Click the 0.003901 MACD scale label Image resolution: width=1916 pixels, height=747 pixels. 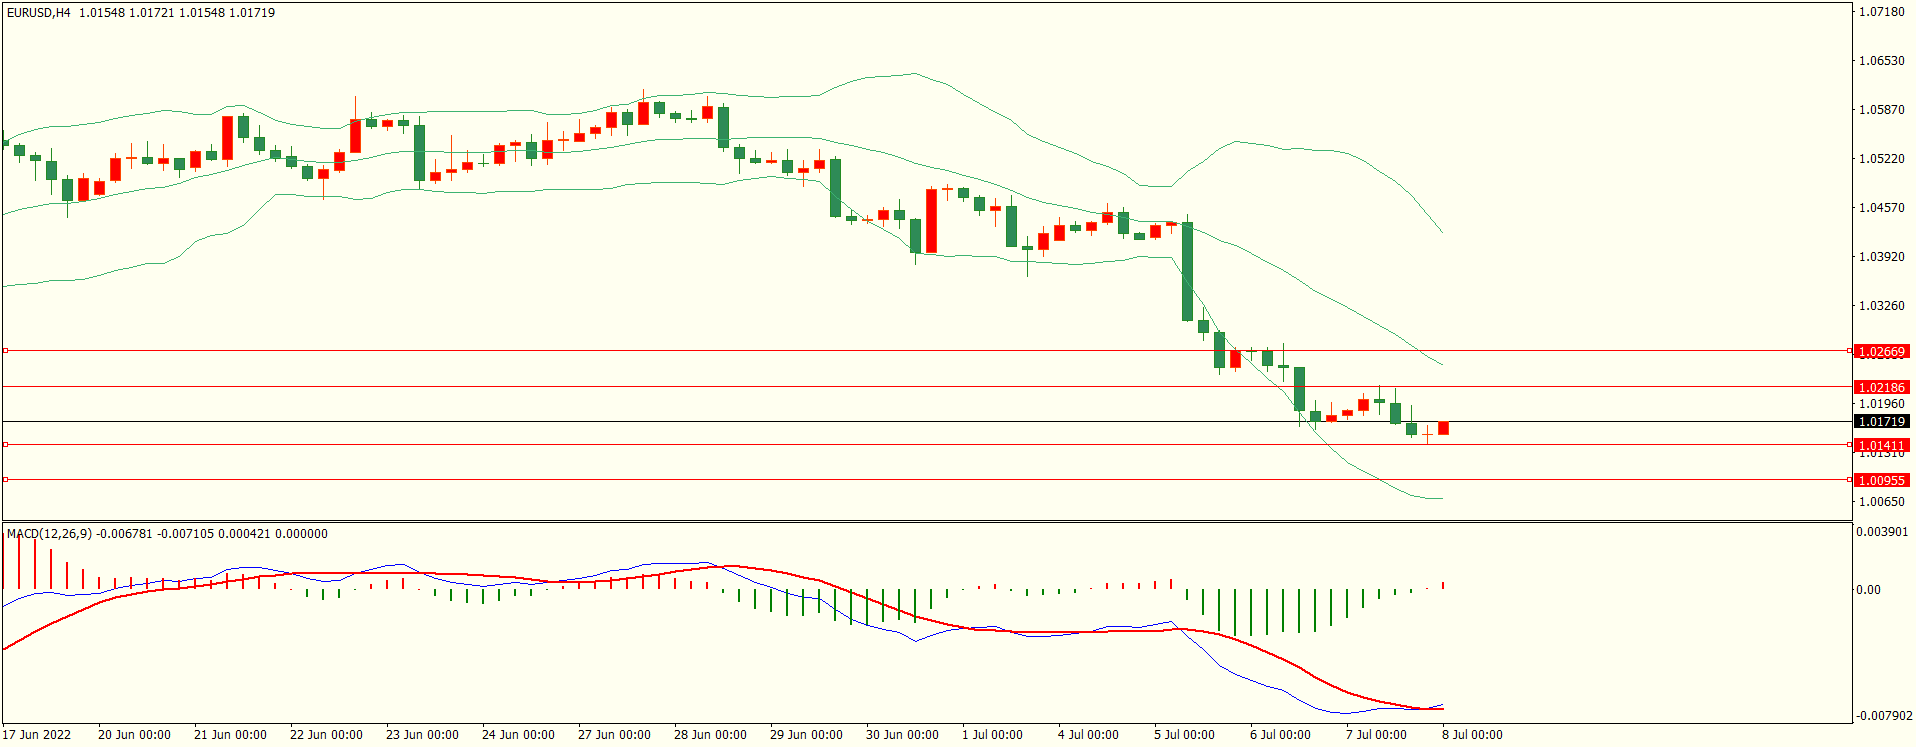[1882, 532]
